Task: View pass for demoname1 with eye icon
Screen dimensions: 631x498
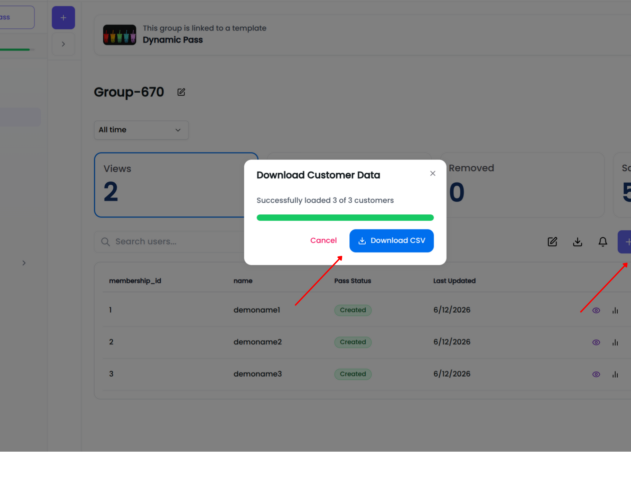Action: (x=596, y=310)
